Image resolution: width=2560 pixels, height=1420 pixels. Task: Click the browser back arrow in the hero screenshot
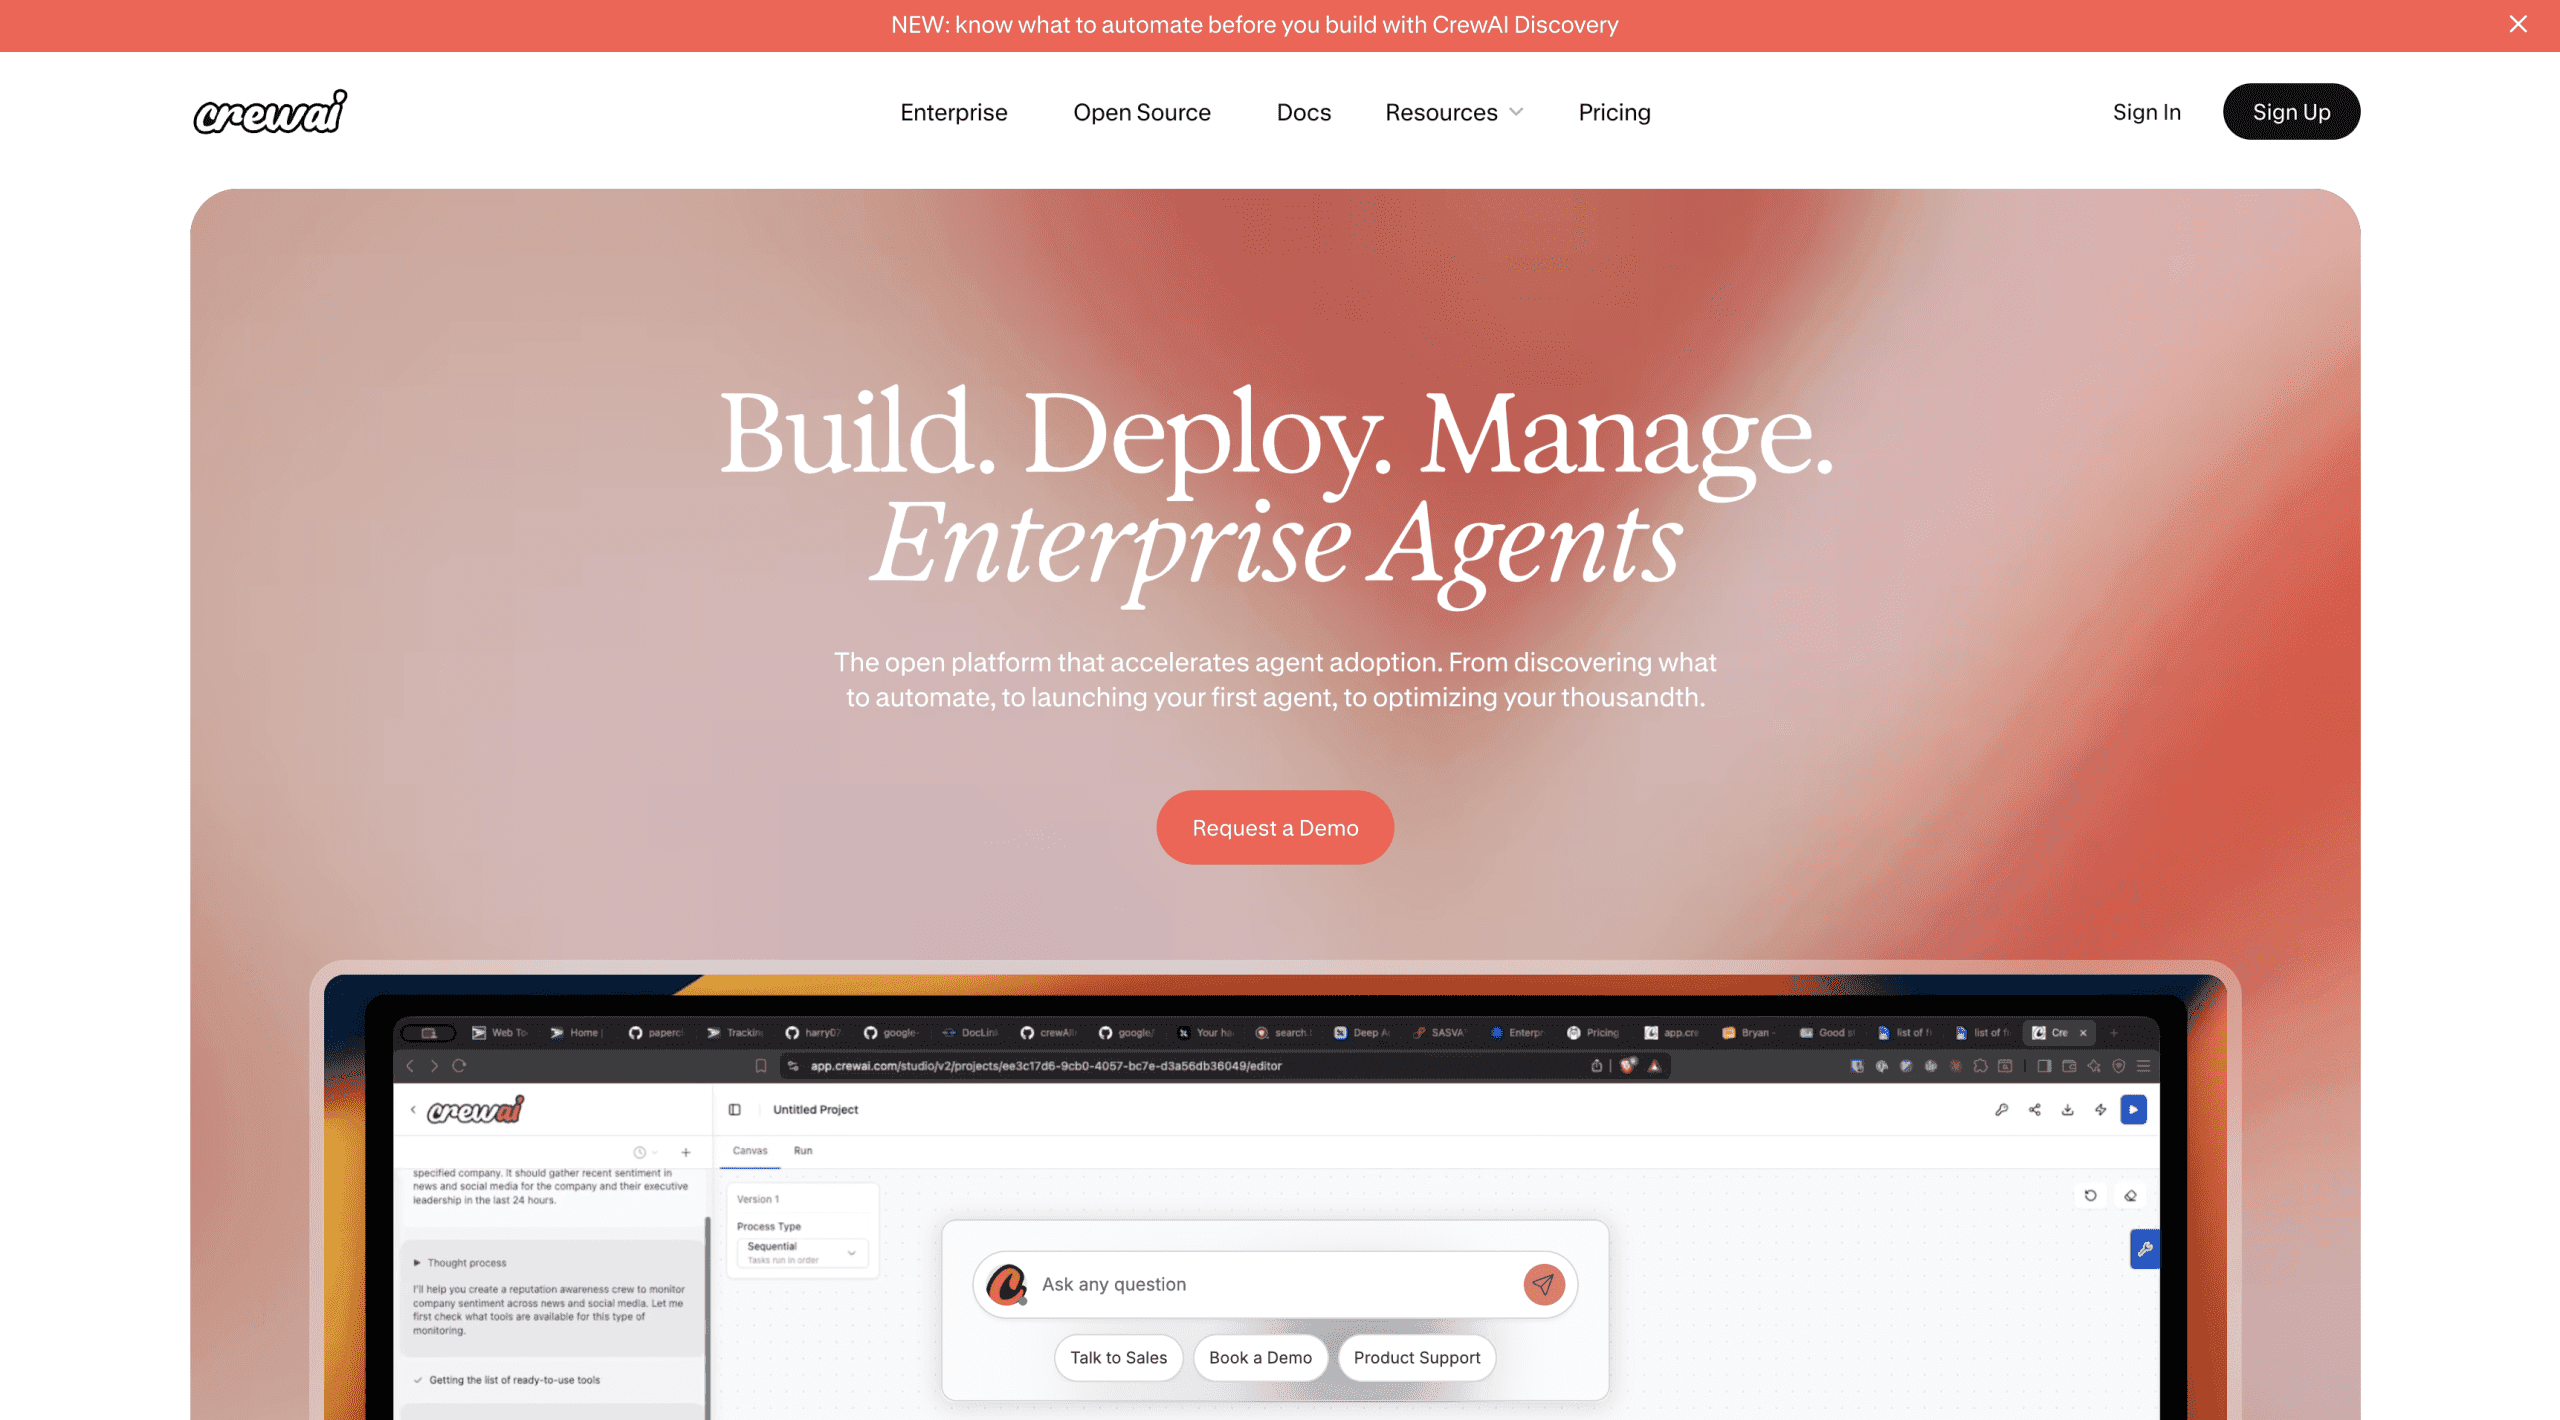click(409, 1066)
